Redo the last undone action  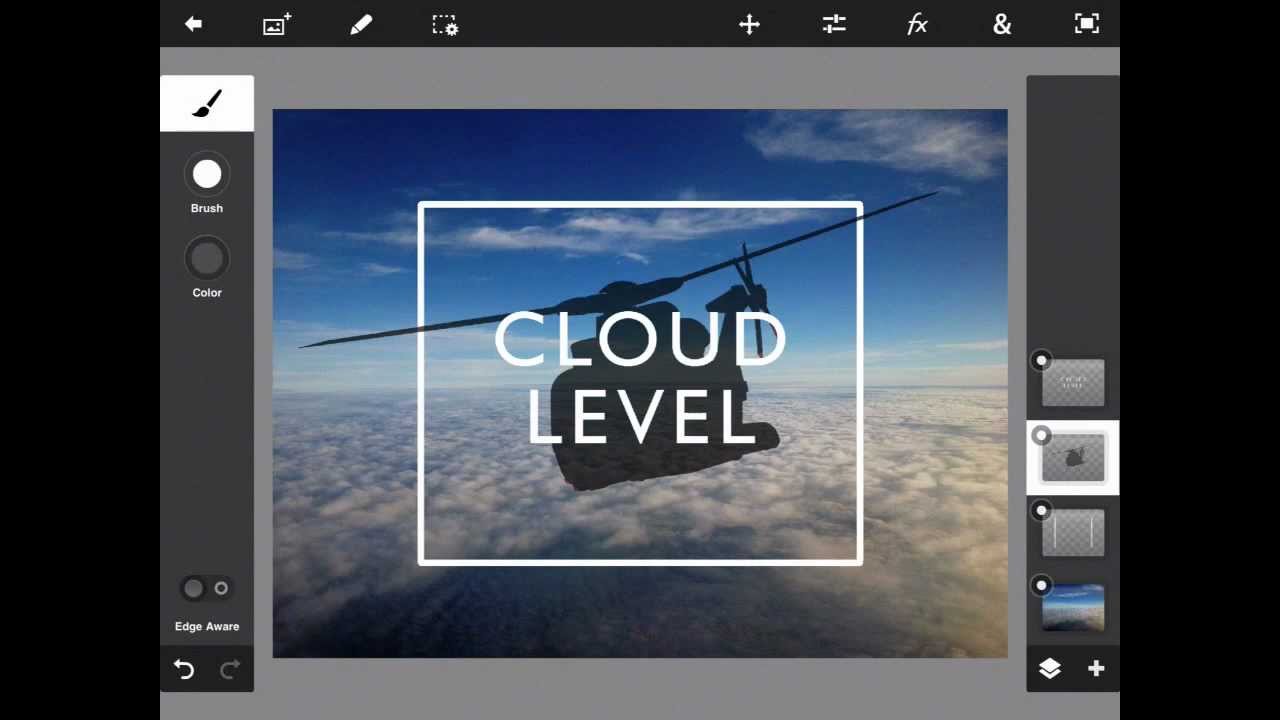pyautogui.click(x=230, y=669)
